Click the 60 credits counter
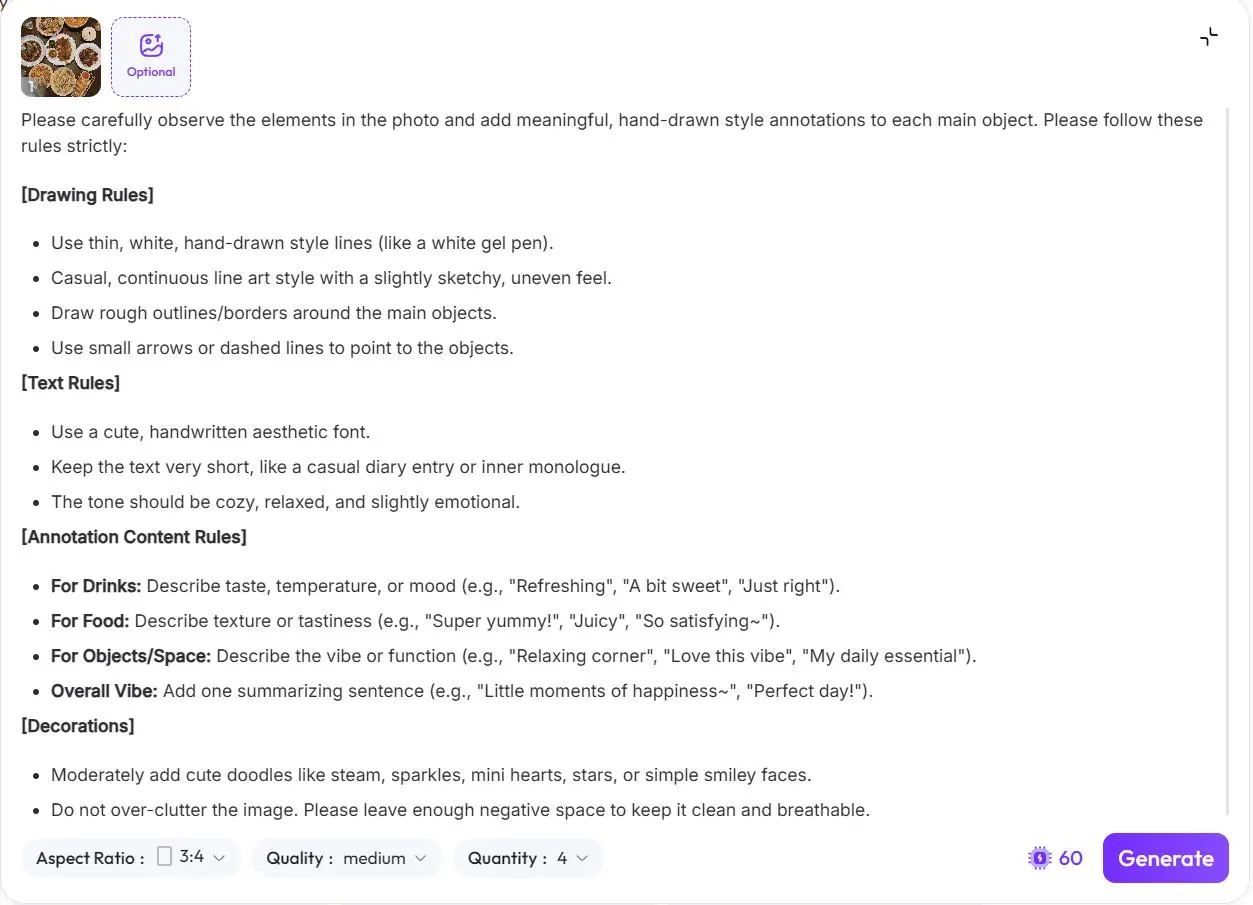1253x905 pixels. 1071,858
